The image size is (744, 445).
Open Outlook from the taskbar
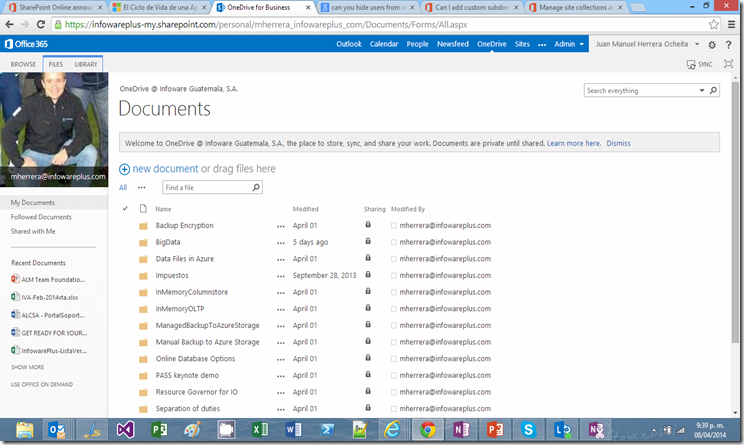pyautogui.click(x=58, y=430)
